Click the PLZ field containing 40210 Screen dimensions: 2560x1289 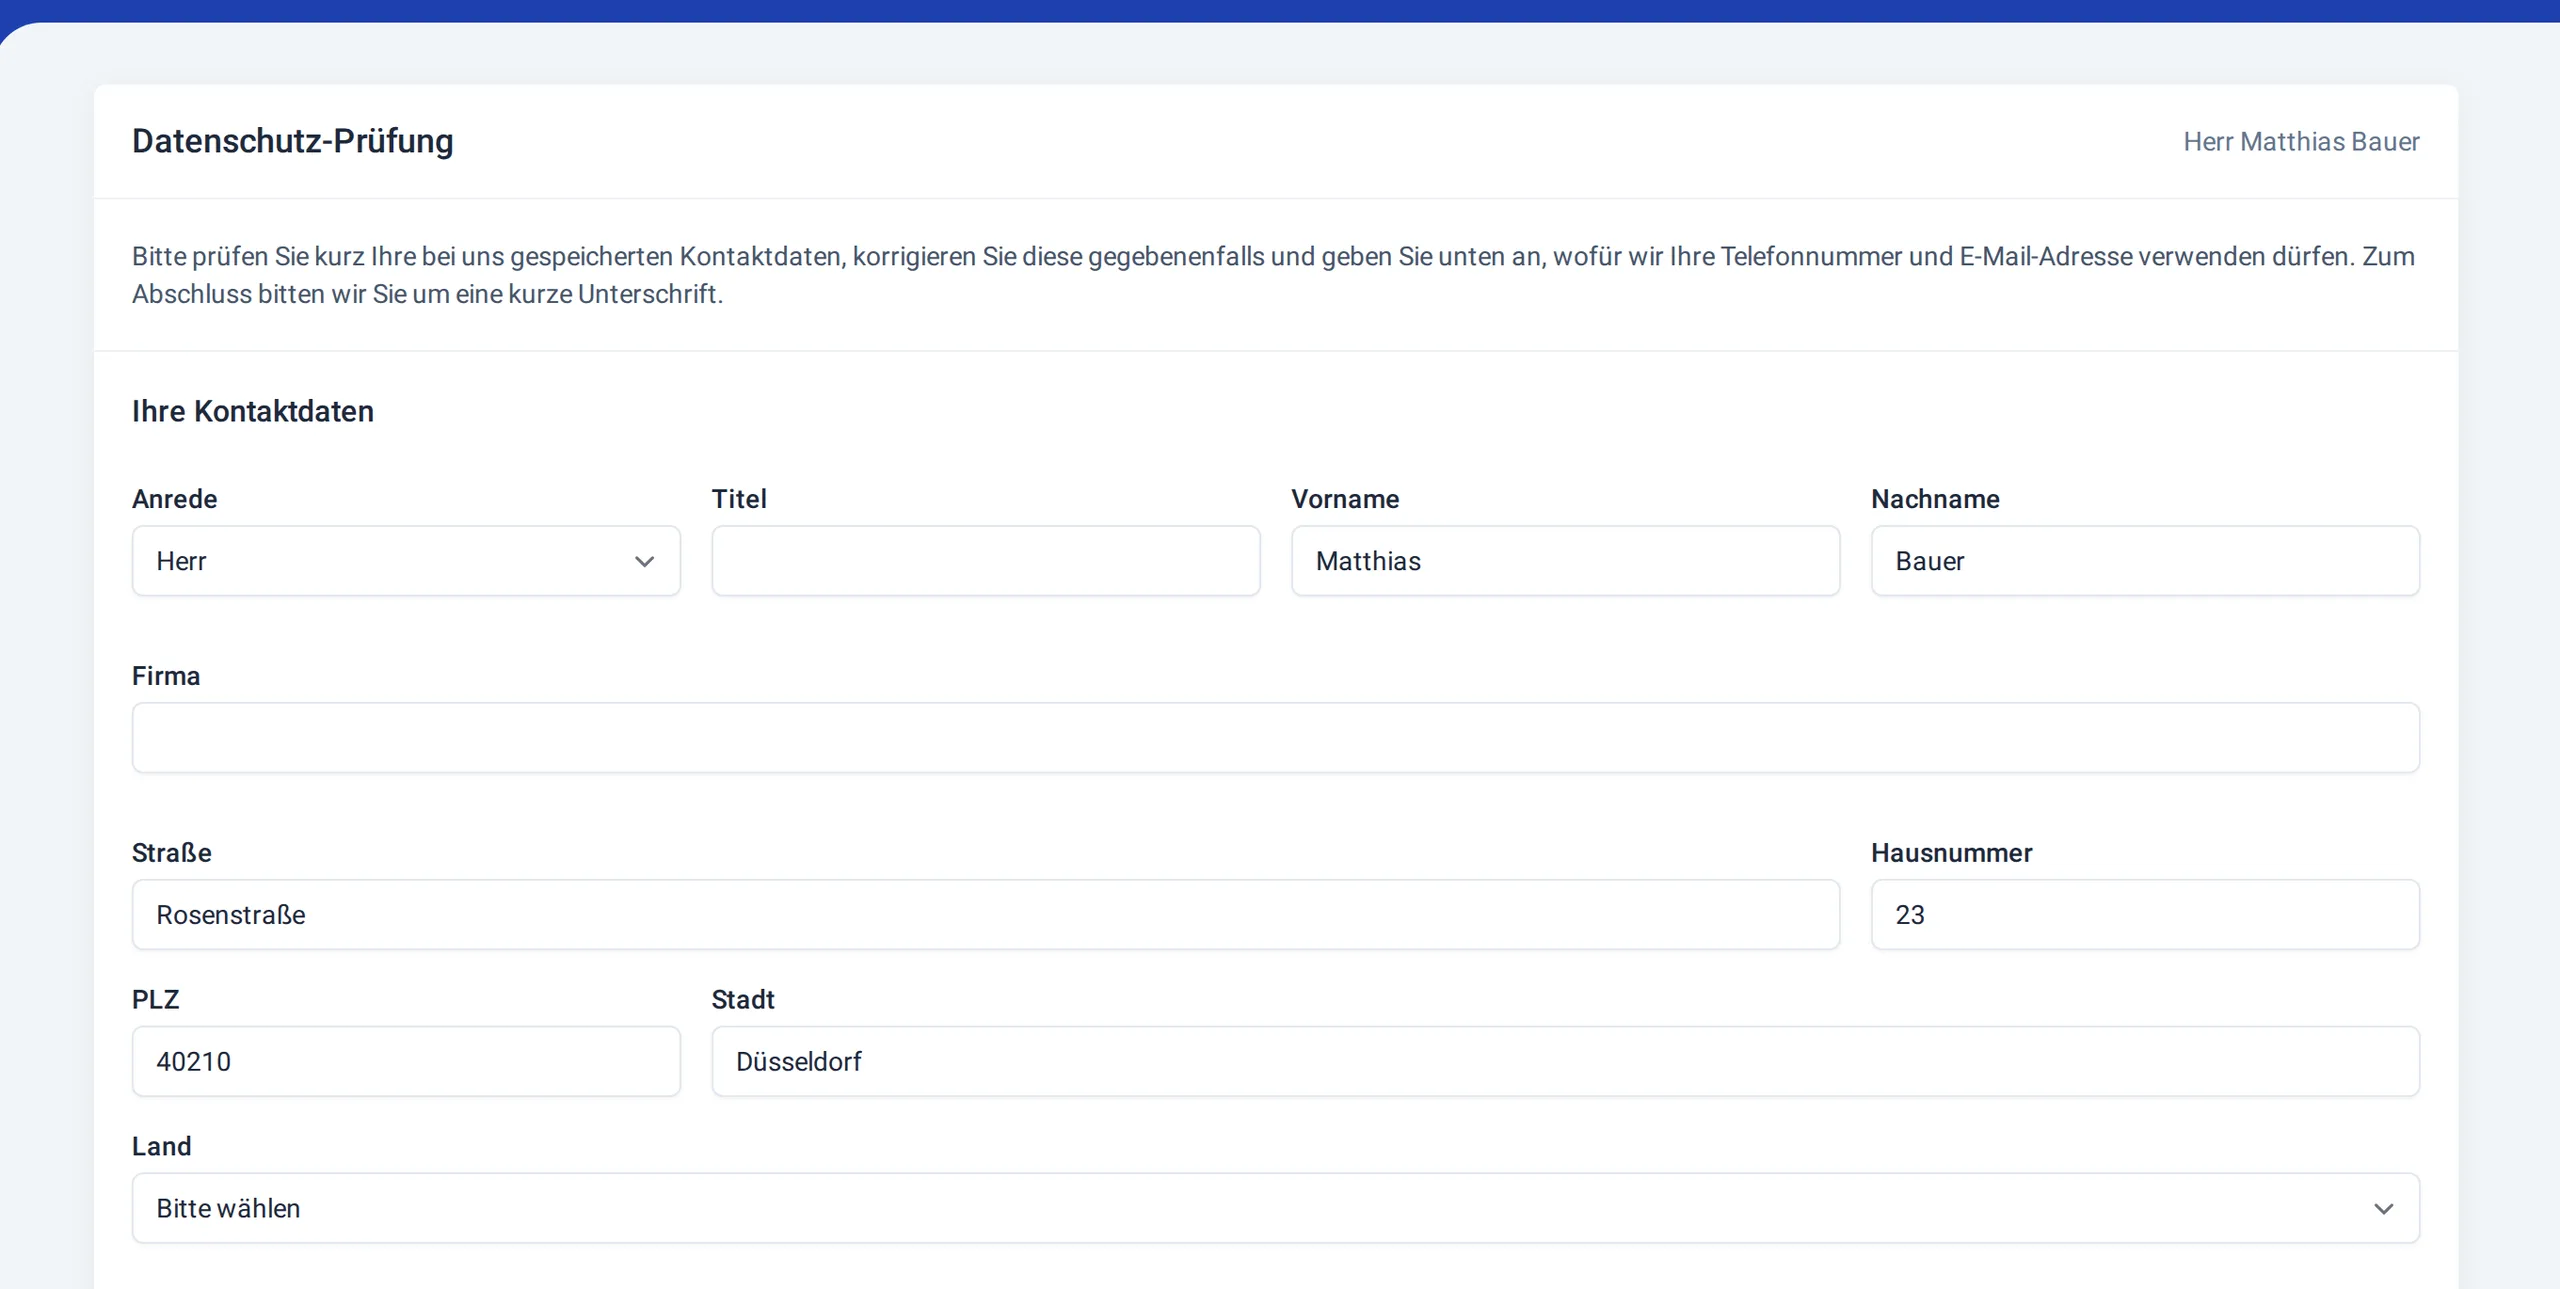pyautogui.click(x=406, y=1061)
